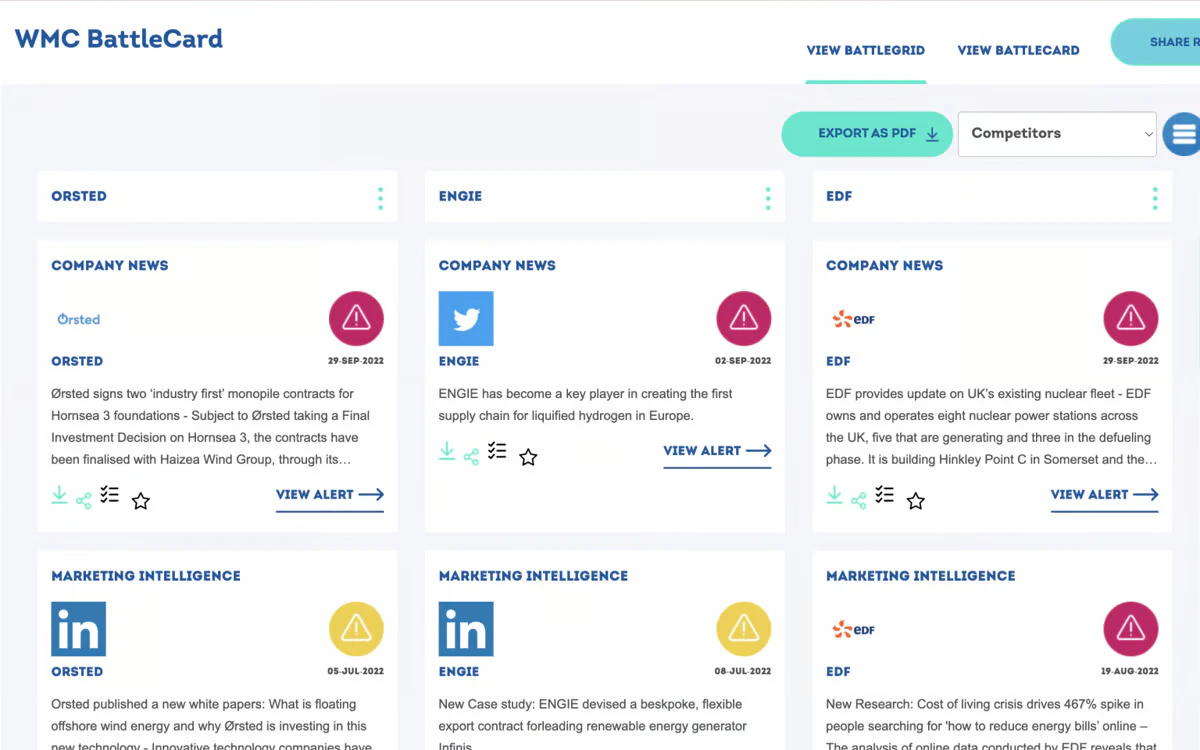
Task: Click the Export as PDF button
Action: coord(866,133)
